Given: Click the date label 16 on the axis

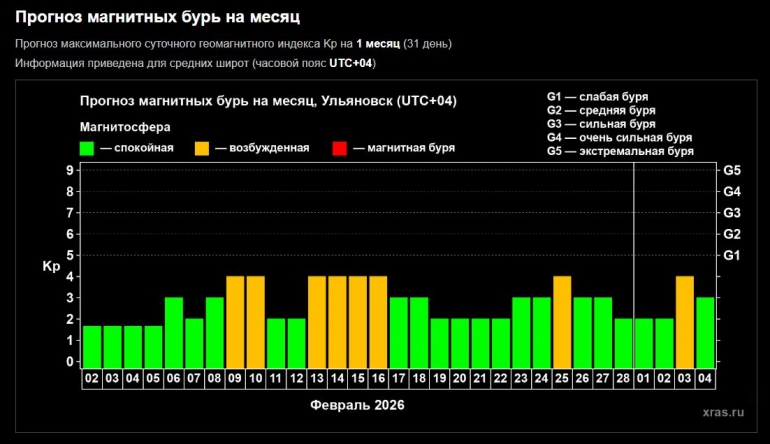Looking at the screenshot, I should pos(378,380).
